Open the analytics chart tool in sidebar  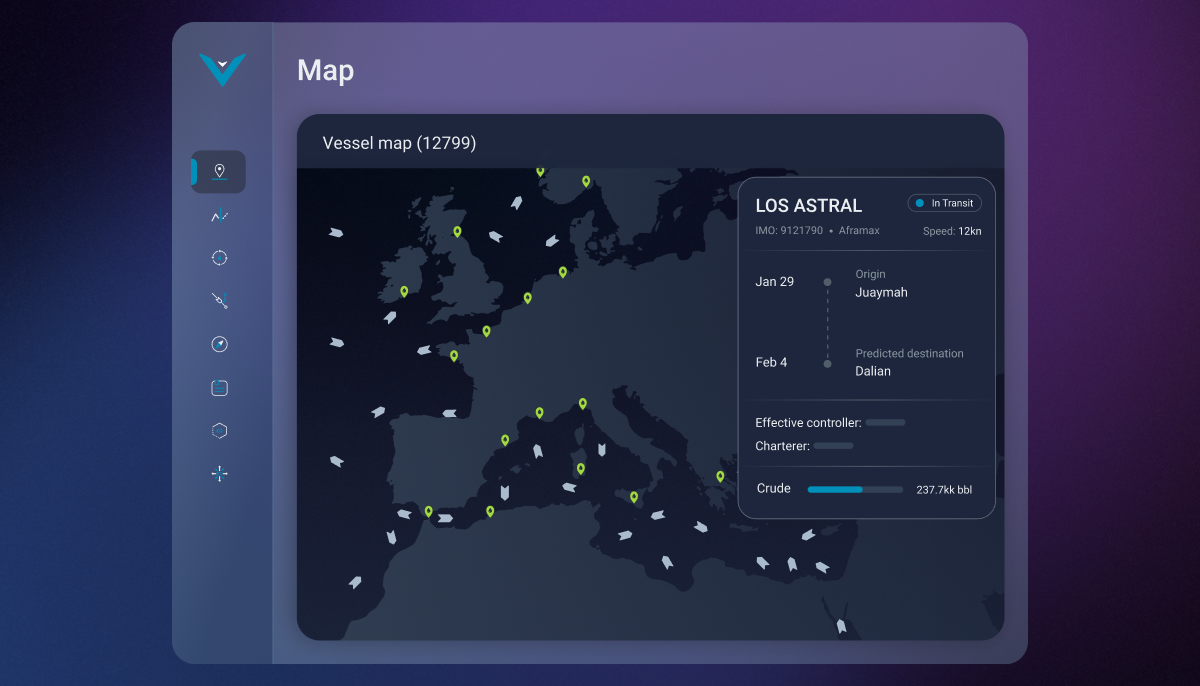coord(219,215)
